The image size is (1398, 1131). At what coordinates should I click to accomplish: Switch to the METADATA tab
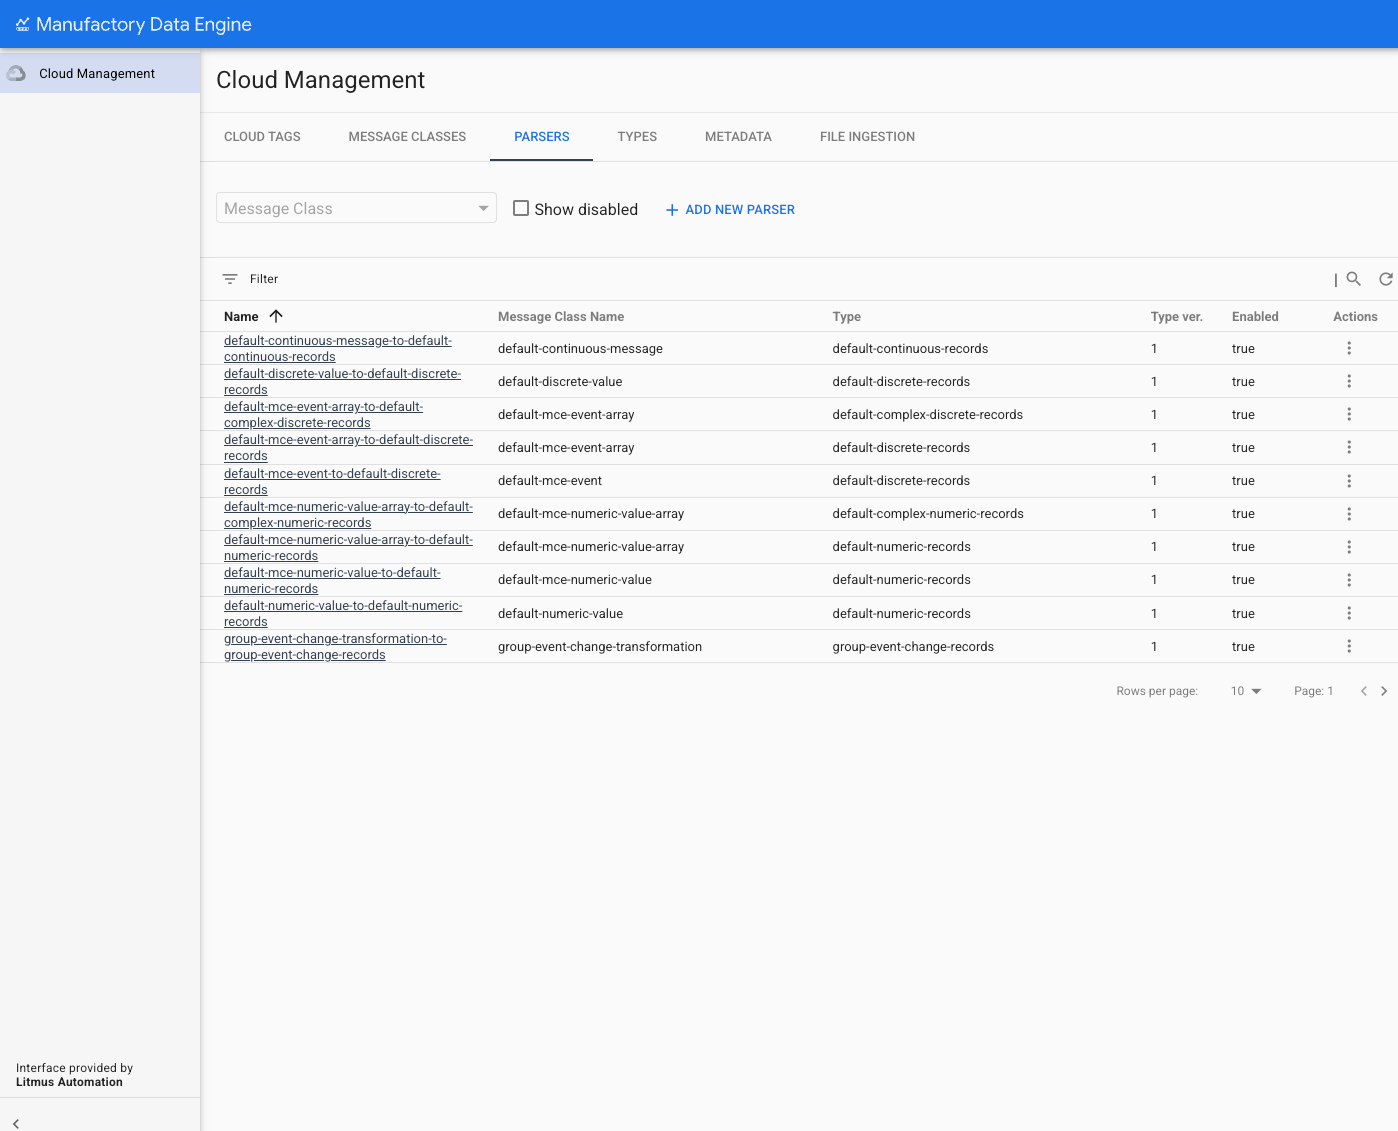[738, 136]
